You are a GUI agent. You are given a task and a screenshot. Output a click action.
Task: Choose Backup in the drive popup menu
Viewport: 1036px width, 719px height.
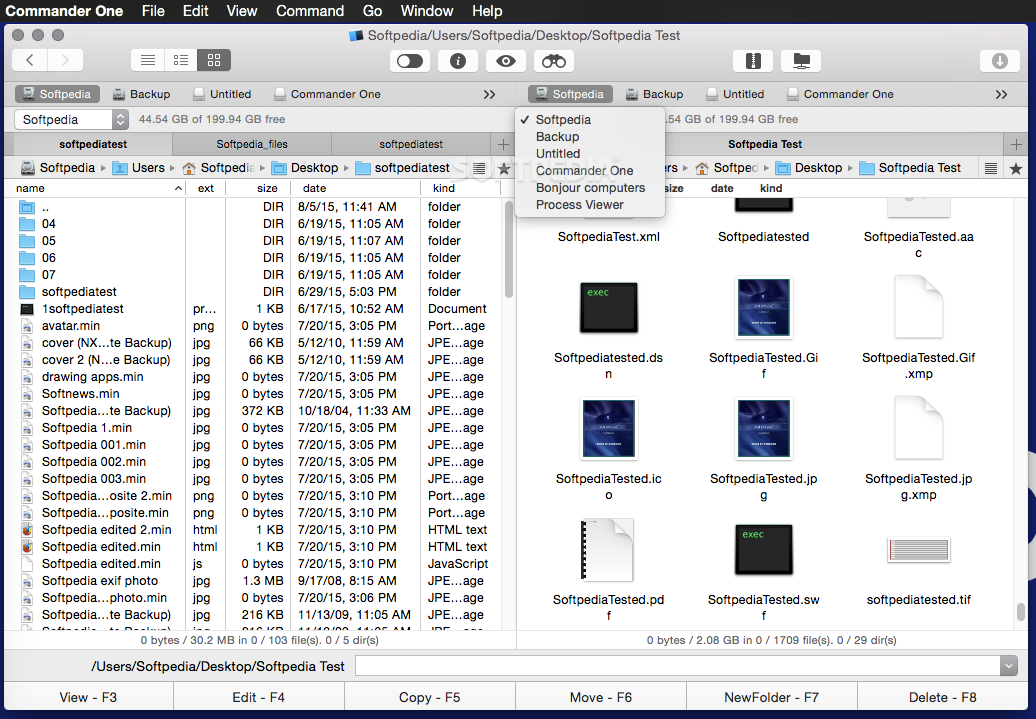pos(589,137)
